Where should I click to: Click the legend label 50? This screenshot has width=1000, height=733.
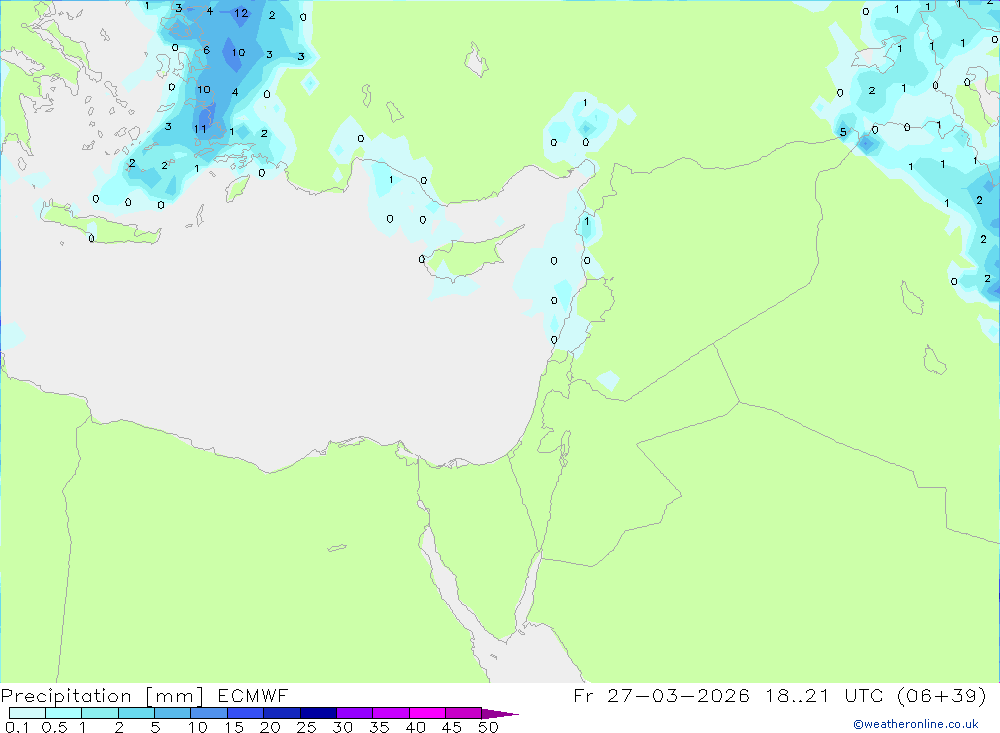(x=489, y=727)
